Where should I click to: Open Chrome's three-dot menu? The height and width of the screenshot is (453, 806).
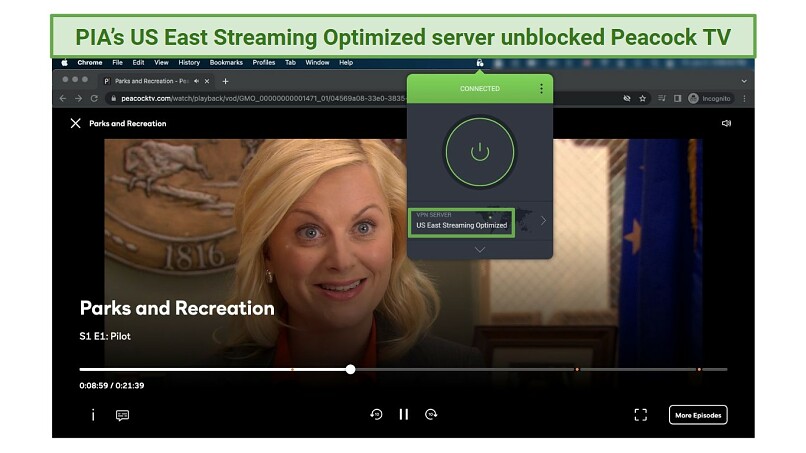pos(744,98)
